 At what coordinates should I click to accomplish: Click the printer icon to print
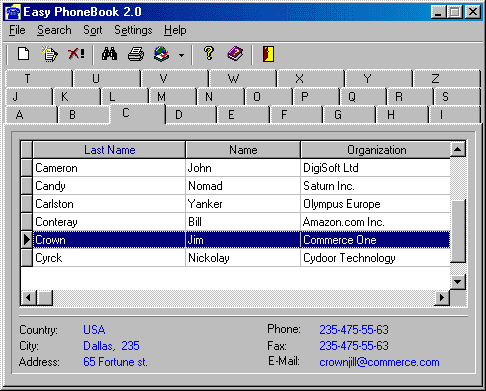136,54
